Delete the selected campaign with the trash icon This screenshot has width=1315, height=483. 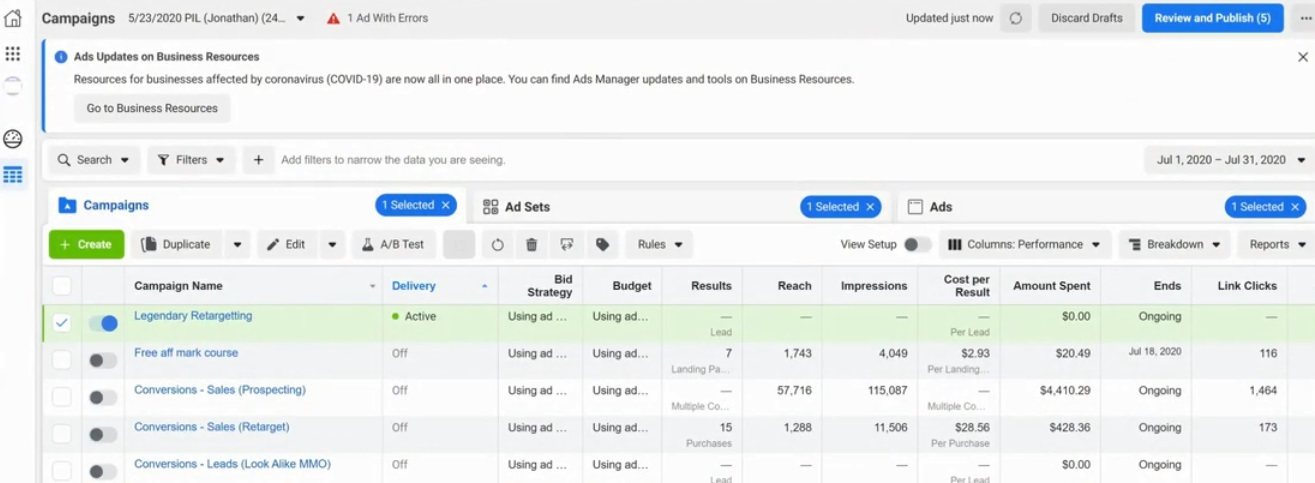532,244
